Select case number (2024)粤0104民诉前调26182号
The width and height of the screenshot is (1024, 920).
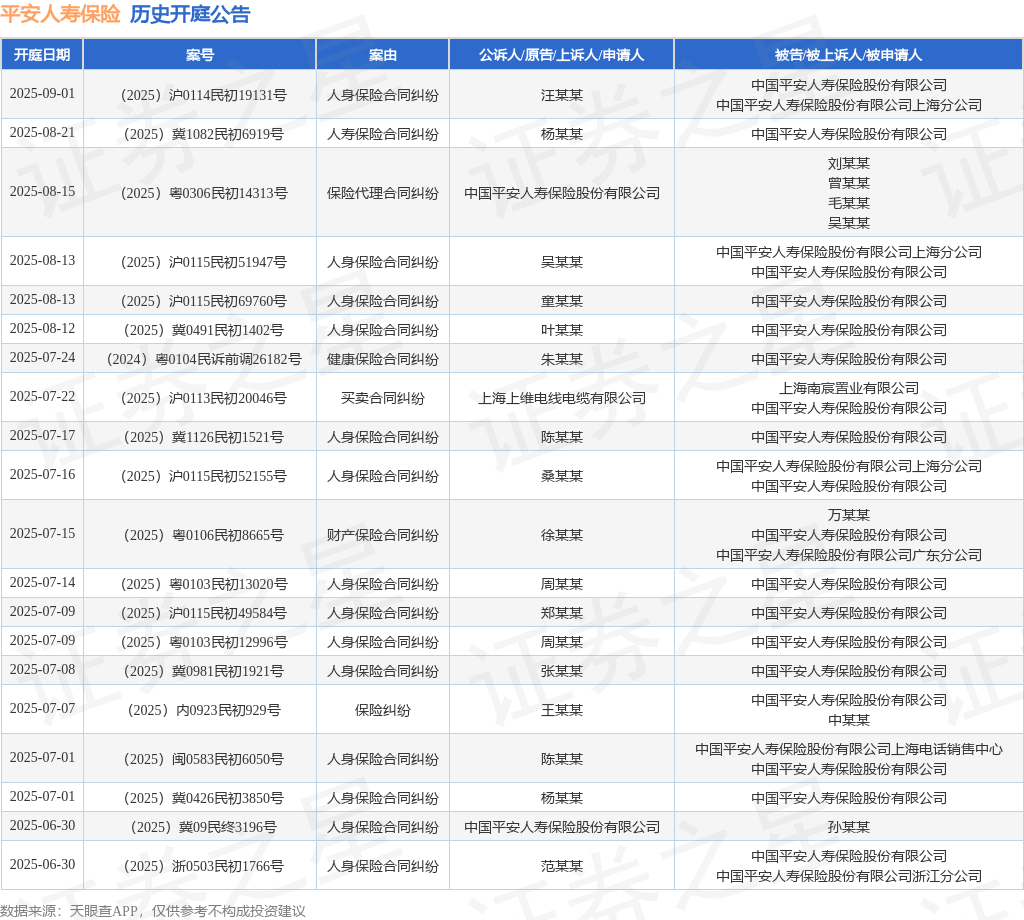click(x=204, y=359)
